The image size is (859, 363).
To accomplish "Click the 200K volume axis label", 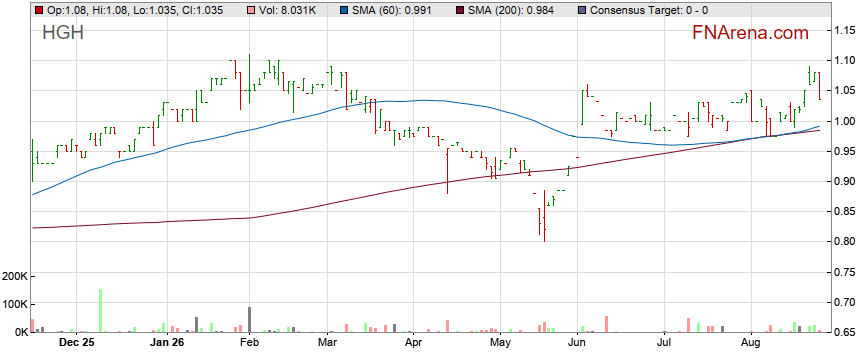I will (15, 276).
